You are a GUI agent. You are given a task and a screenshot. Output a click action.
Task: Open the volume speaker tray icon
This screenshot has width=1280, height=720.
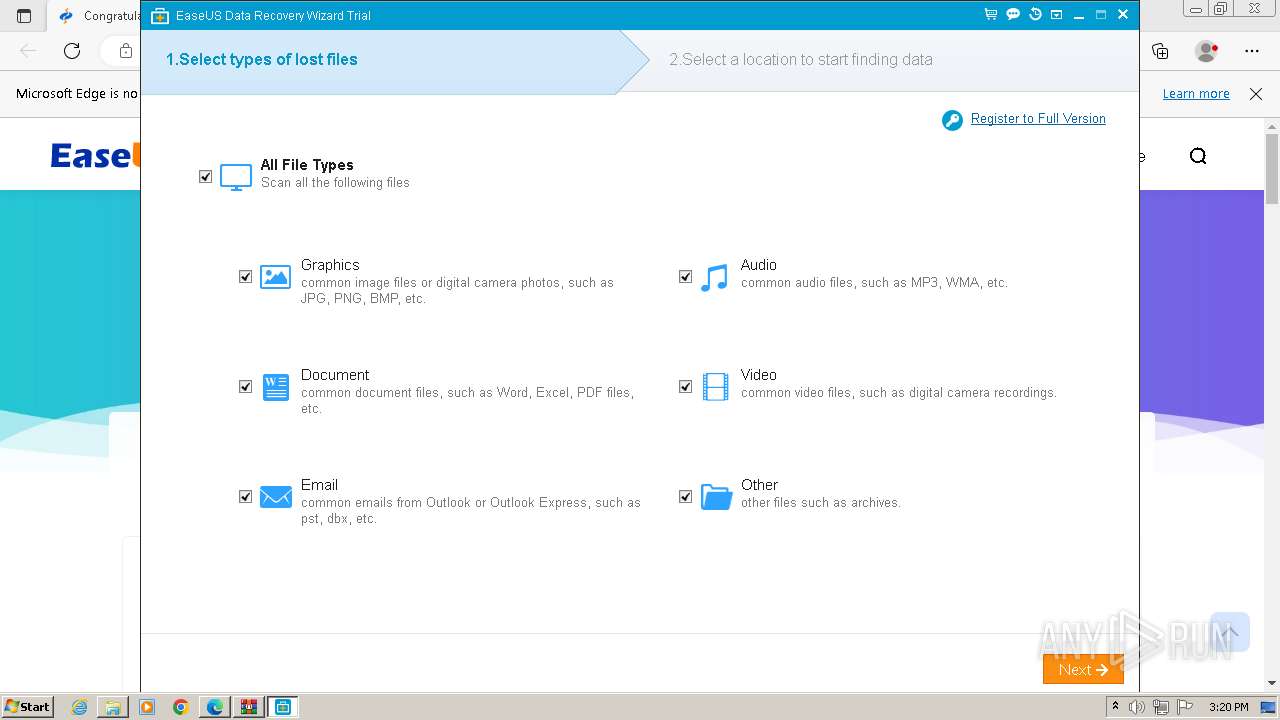[x=1137, y=707]
